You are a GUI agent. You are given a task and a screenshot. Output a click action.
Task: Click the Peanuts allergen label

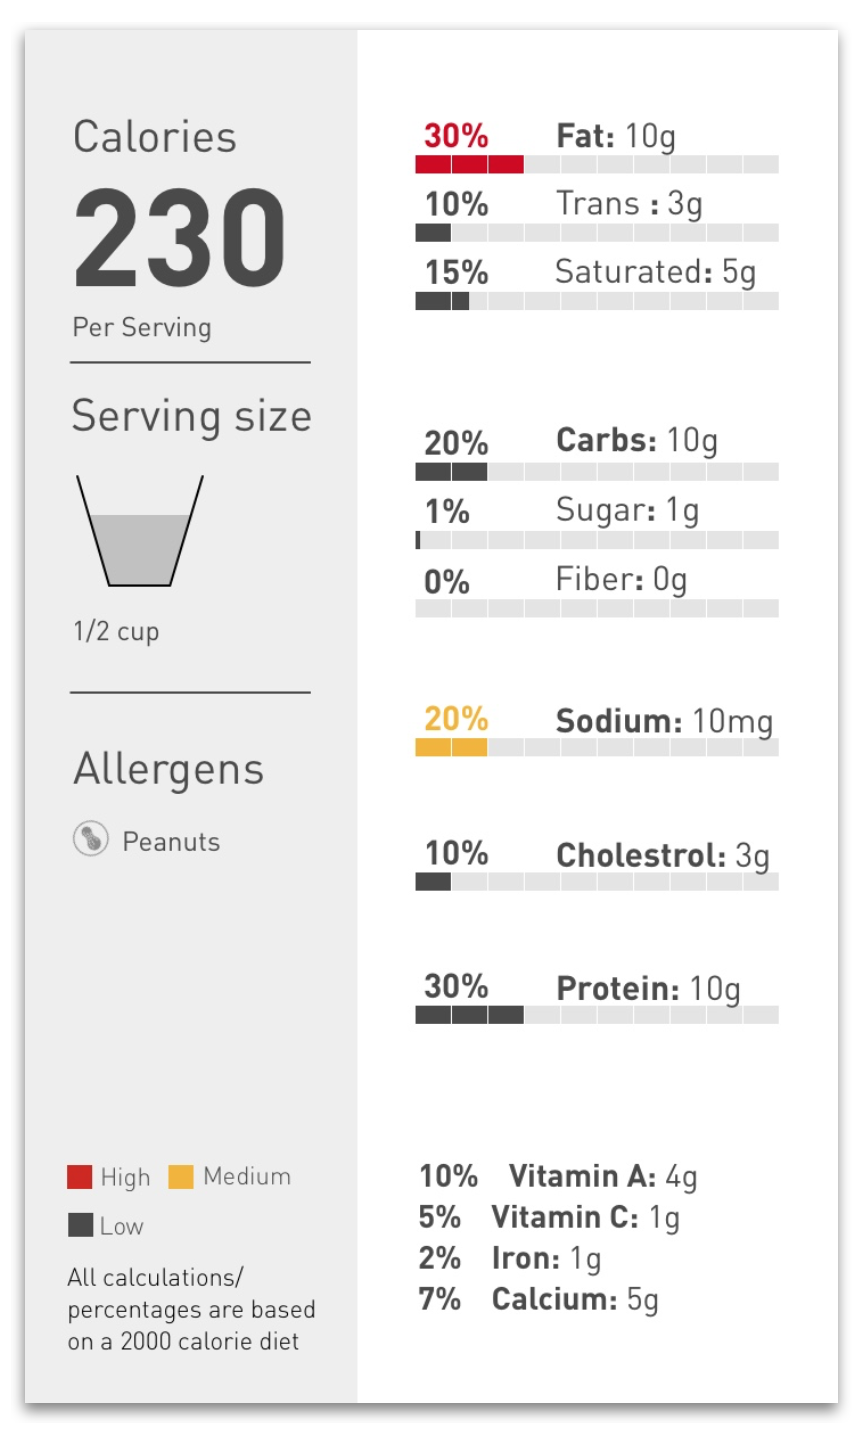tap(171, 842)
